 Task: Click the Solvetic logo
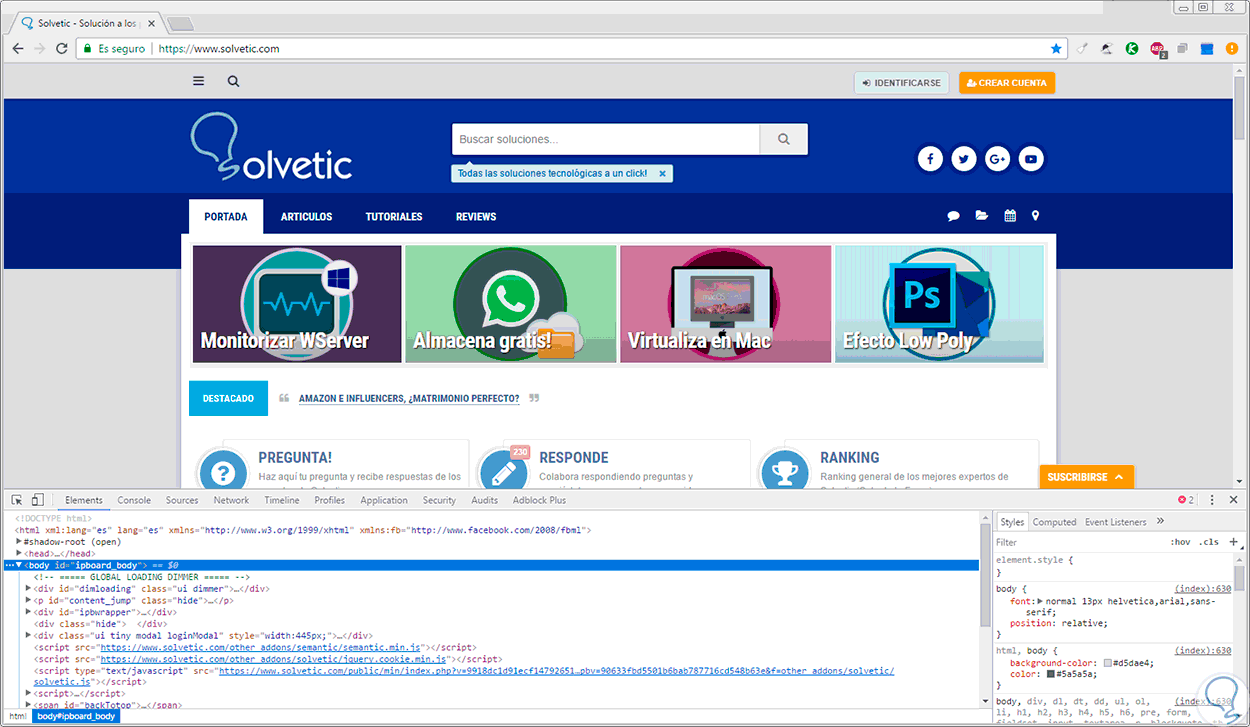point(271,148)
